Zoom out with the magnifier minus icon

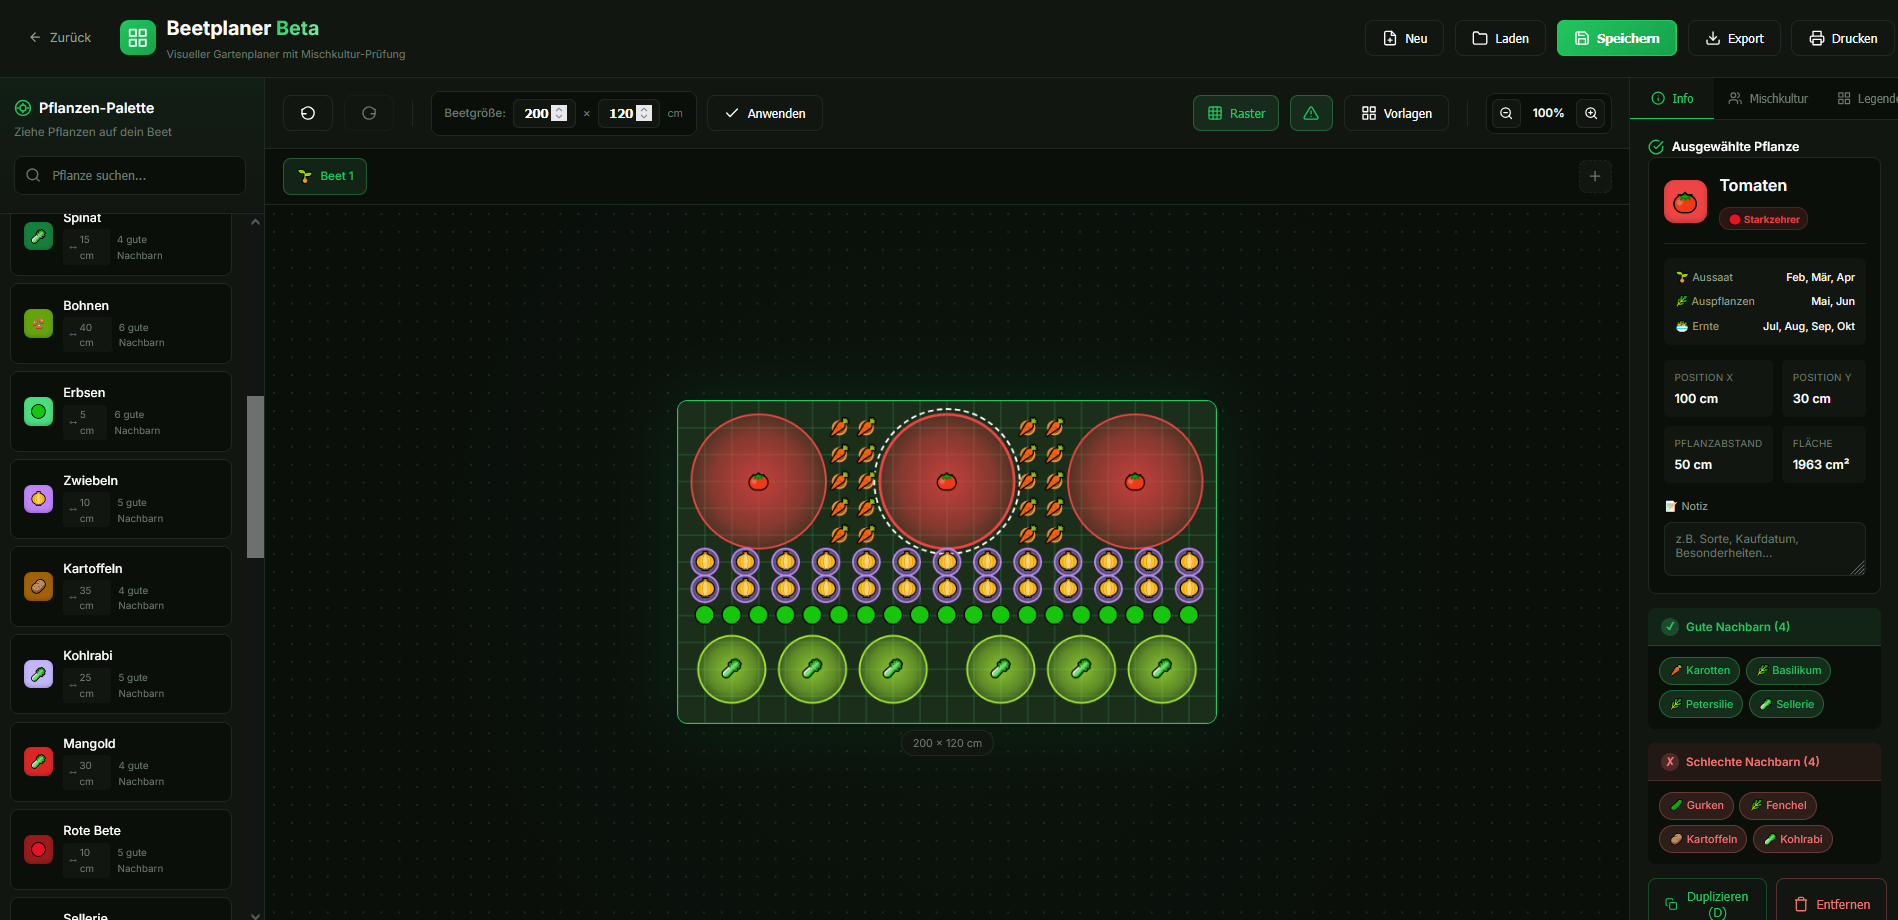coord(1506,113)
